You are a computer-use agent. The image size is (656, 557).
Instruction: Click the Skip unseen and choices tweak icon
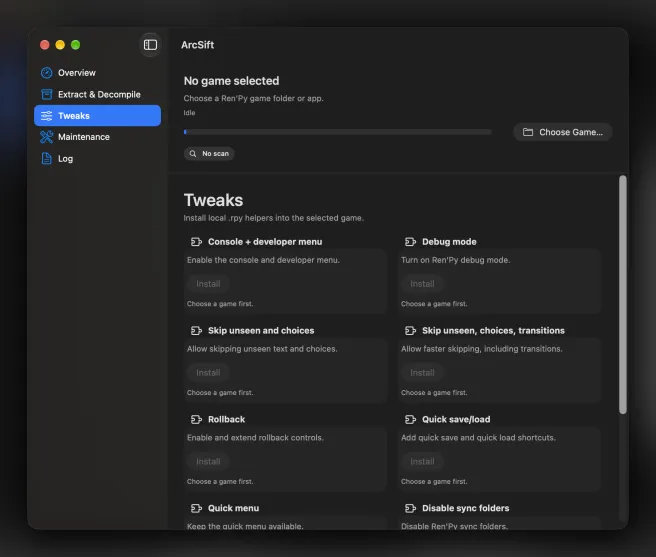(196, 331)
